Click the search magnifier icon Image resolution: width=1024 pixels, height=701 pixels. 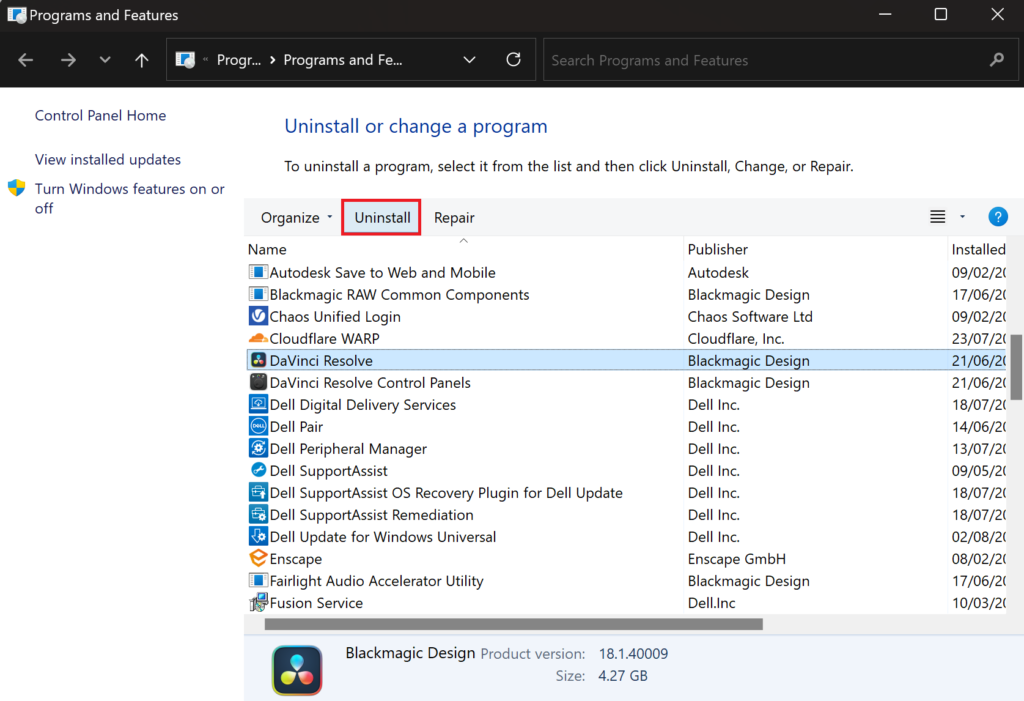997,60
